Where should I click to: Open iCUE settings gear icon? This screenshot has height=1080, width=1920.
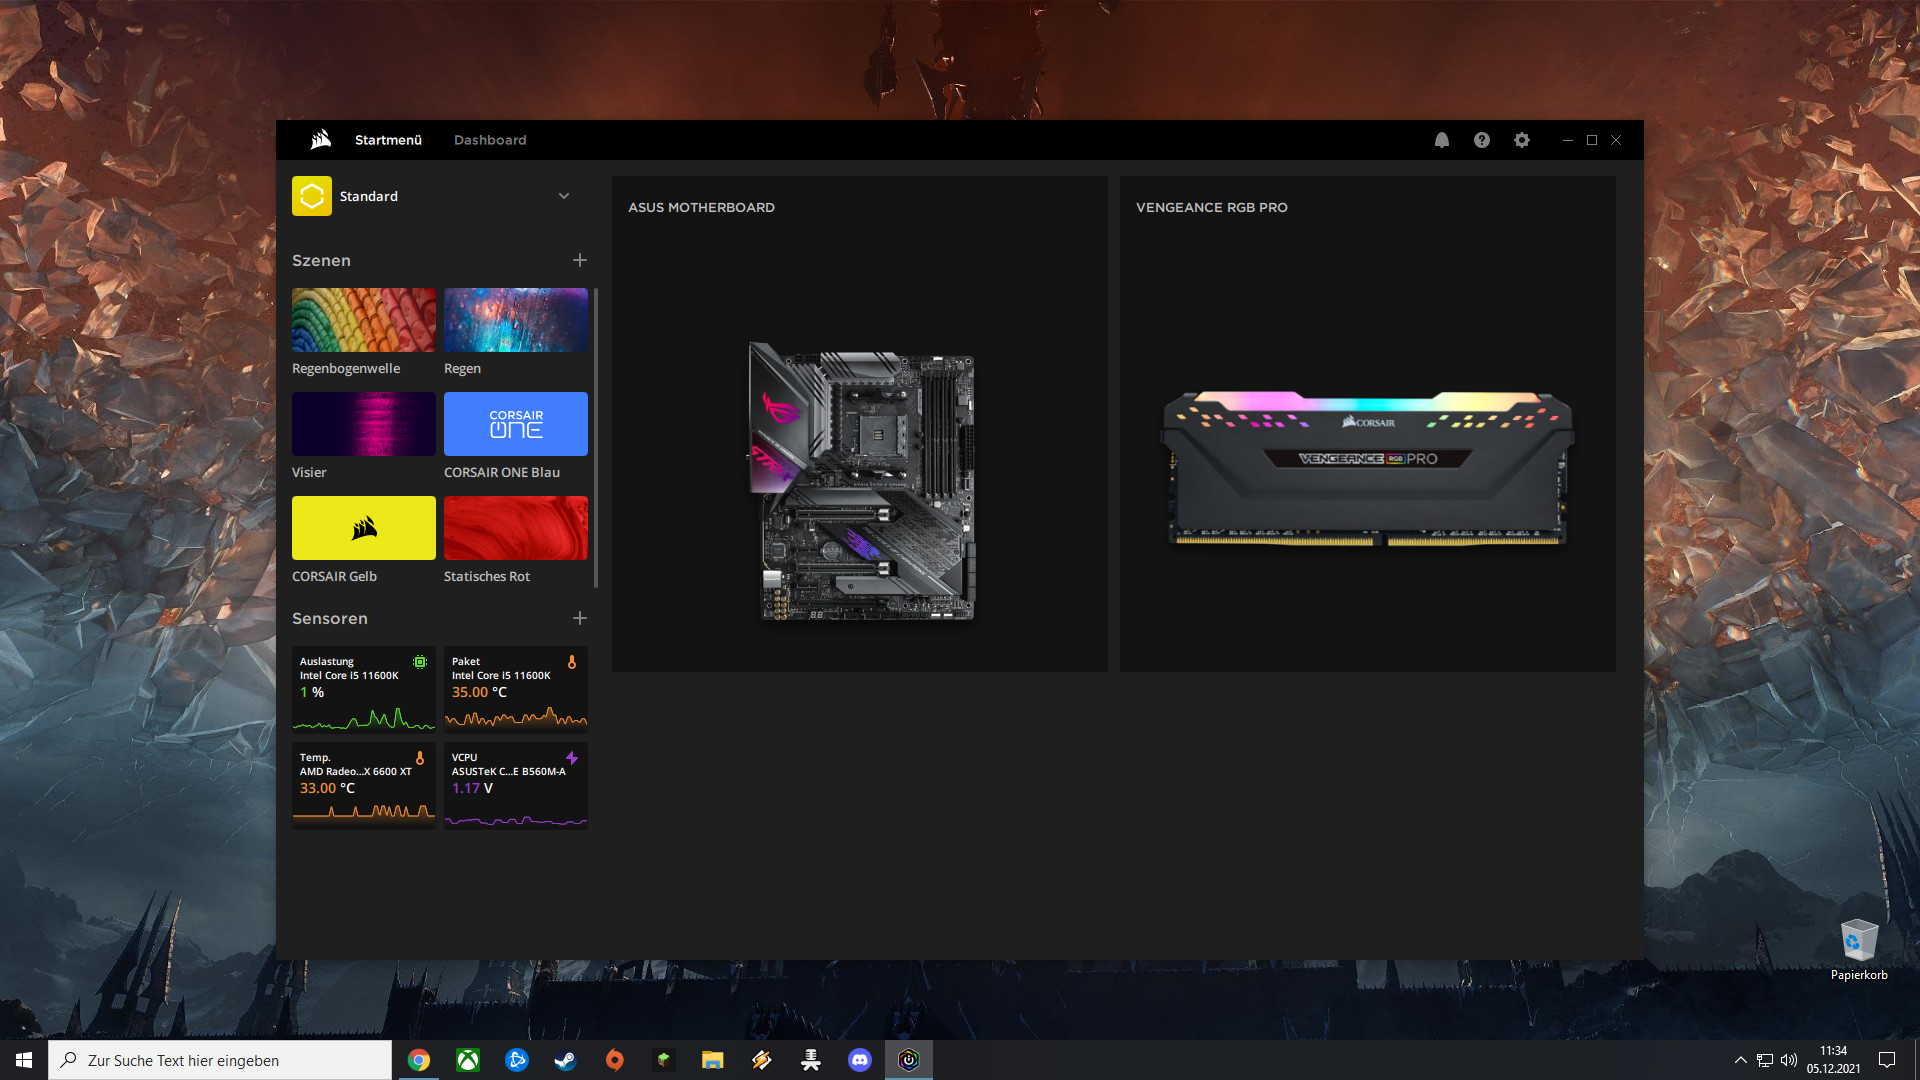pyautogui.click(x=1521, y=140)
